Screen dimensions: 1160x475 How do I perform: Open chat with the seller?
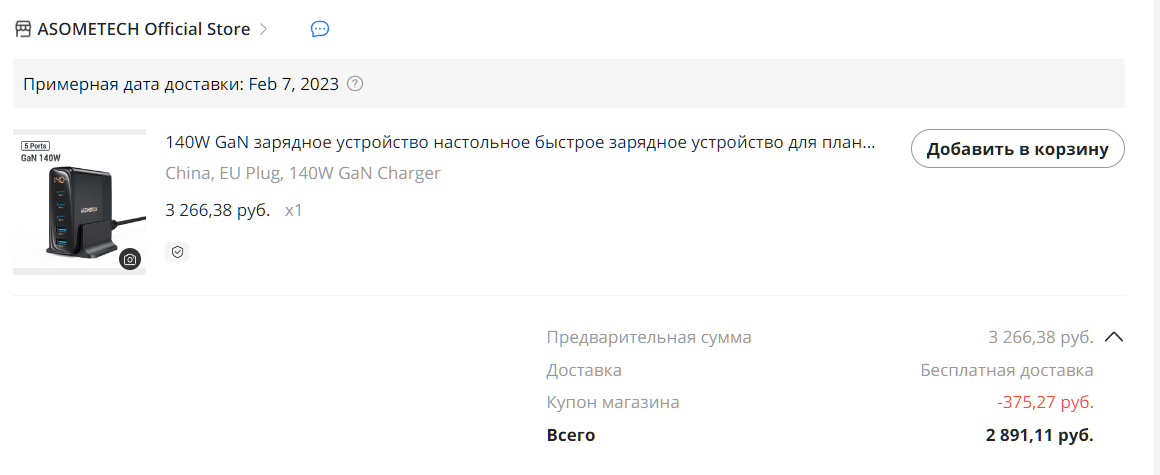pyautogui.click(x=320, y=29)
